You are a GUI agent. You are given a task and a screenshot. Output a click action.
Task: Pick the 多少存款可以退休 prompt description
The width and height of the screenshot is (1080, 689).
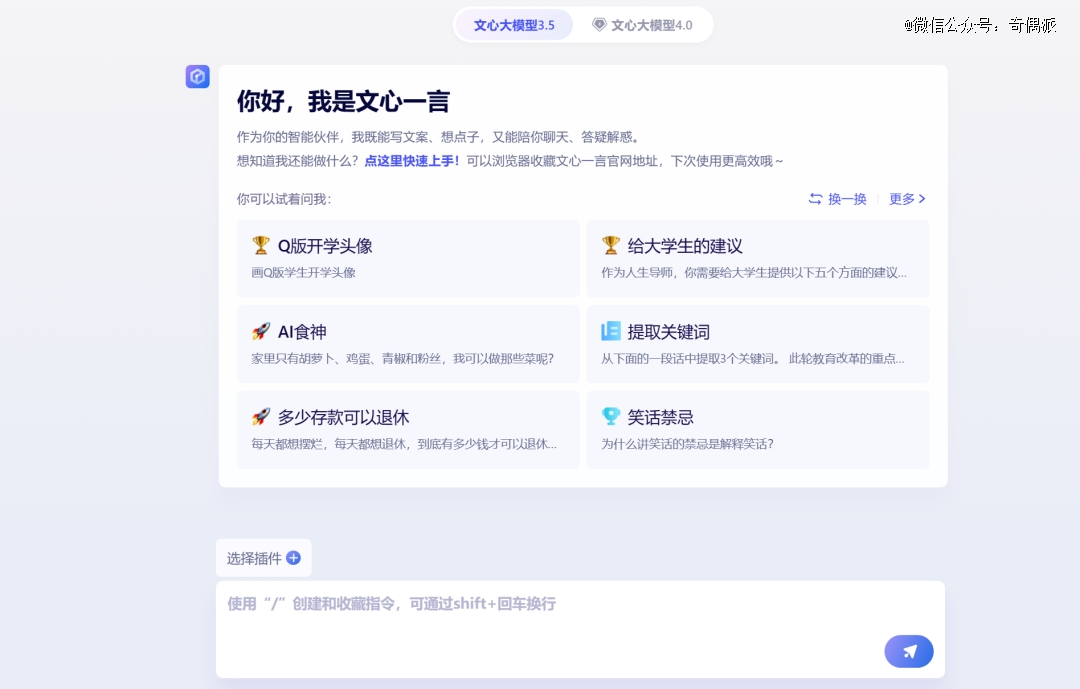(404, 444)
